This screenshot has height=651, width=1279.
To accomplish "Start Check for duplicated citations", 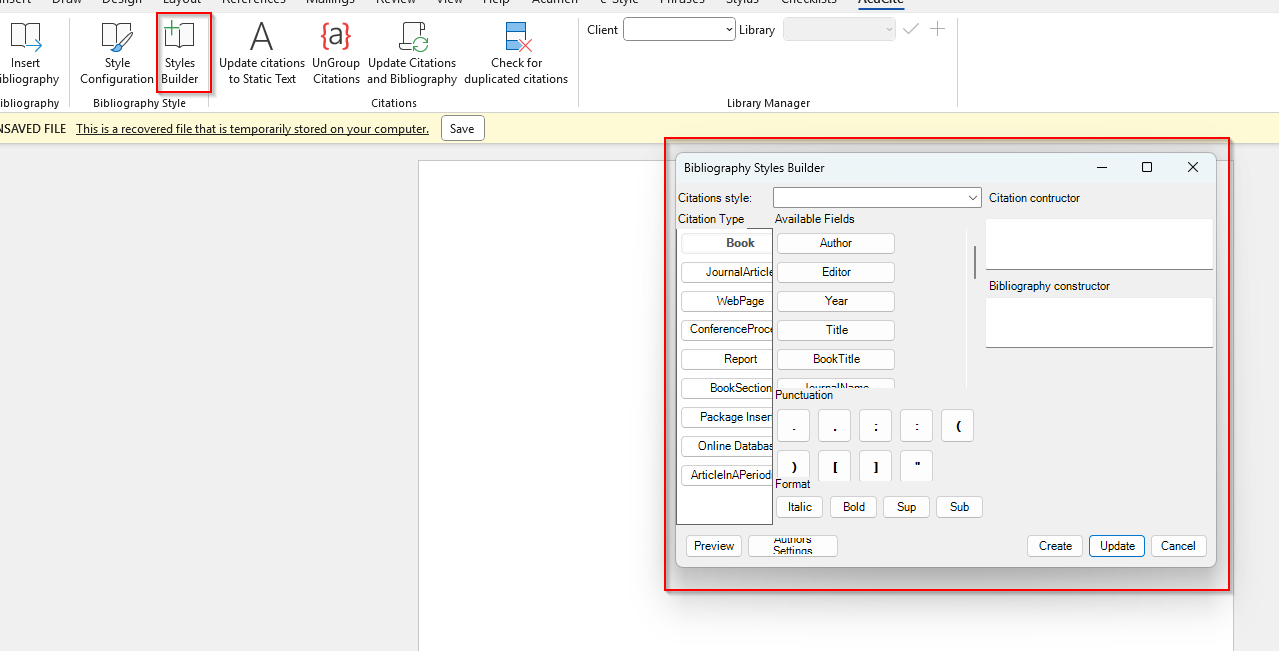I will [x=516, y=54].
